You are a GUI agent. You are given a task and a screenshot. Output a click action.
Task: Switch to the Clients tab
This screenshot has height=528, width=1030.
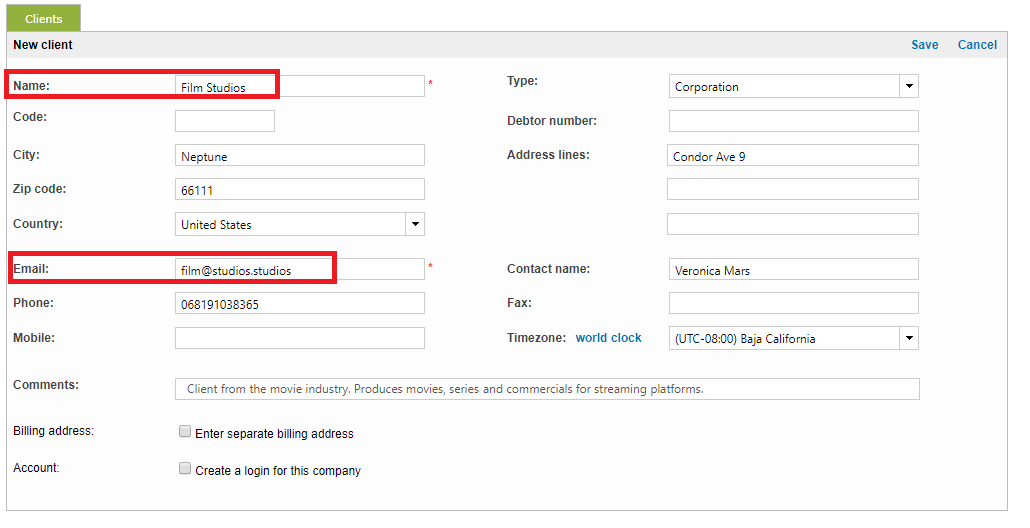43,18
